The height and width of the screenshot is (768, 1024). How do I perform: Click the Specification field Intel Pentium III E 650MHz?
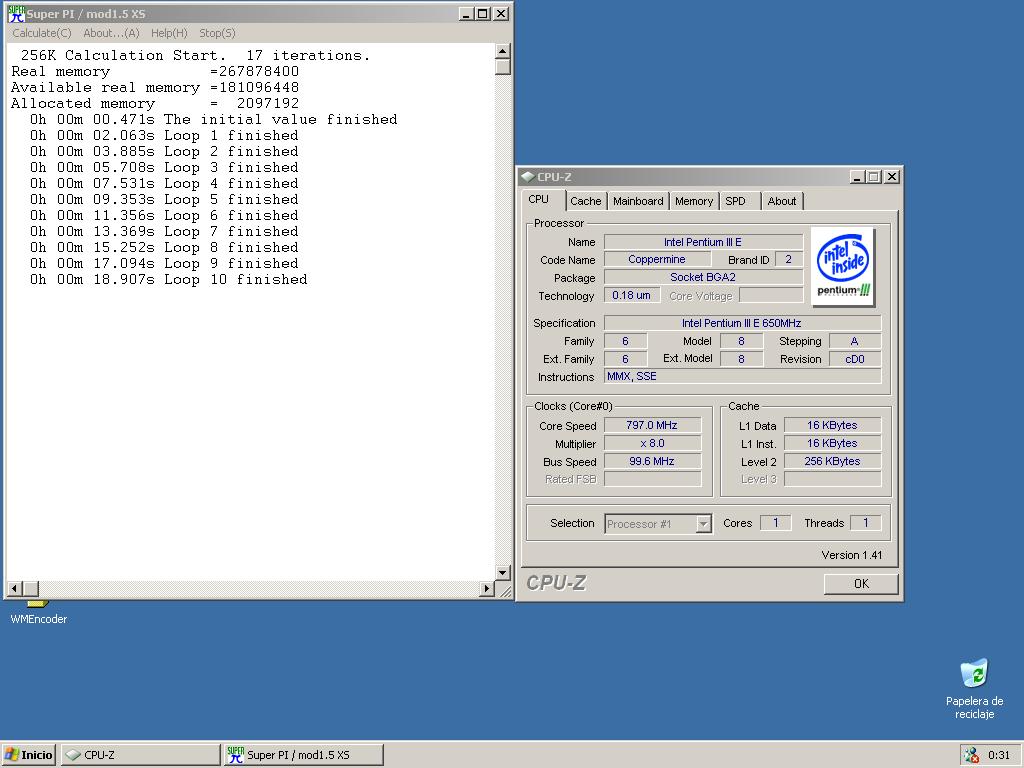tap(742, 323)
